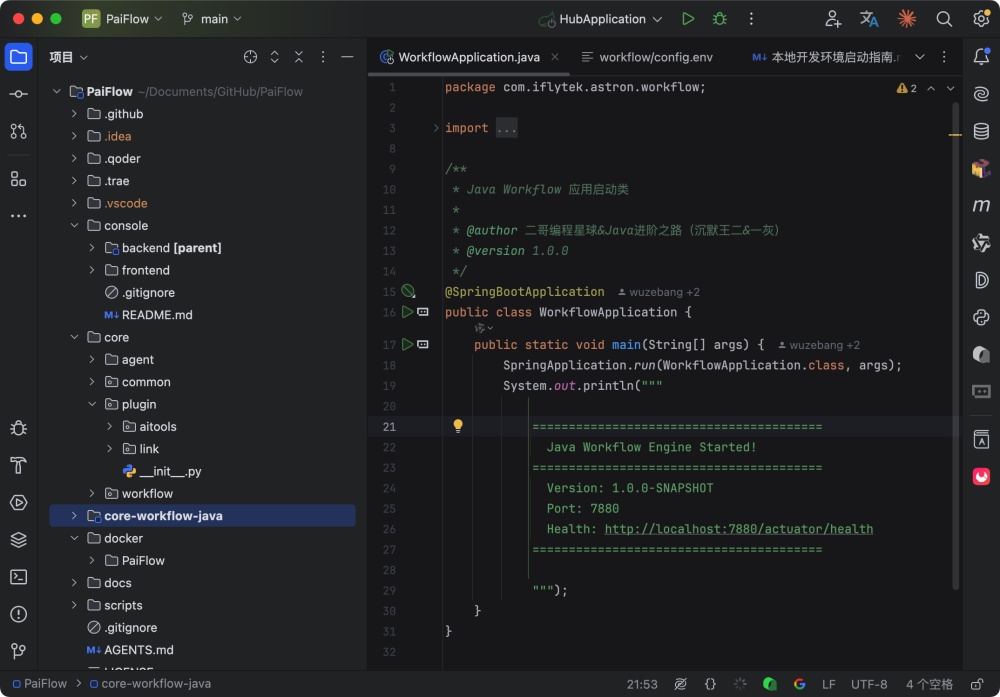1000x697 pixels.
Task: Switch to the workflow/config.env tab
Action: [x=645, y=57]
